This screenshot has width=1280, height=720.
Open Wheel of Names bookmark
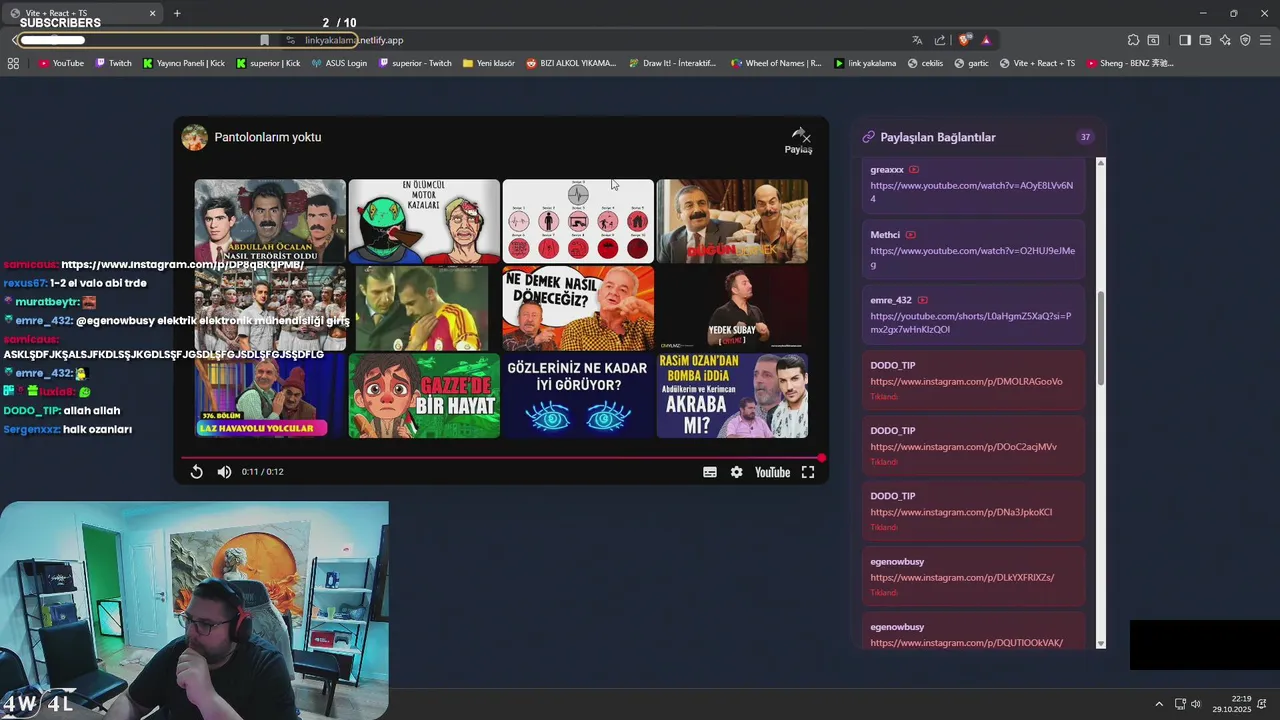pyautogui.click(x=776, y=63)
